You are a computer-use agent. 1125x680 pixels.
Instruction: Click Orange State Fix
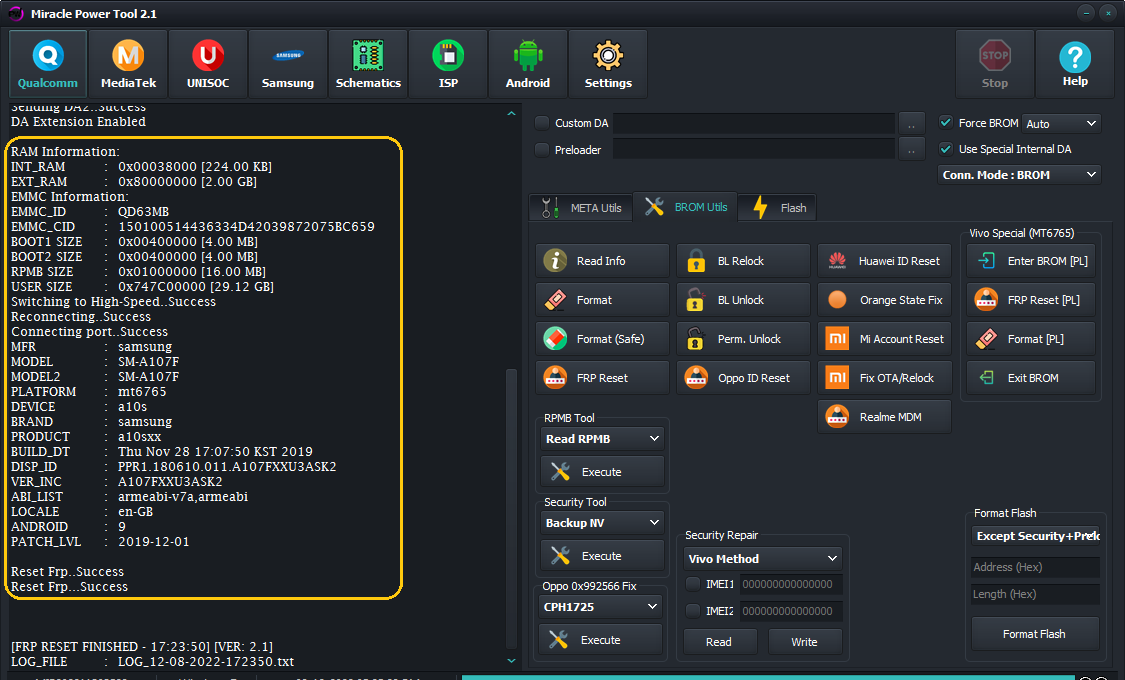[x=885, y=300]
